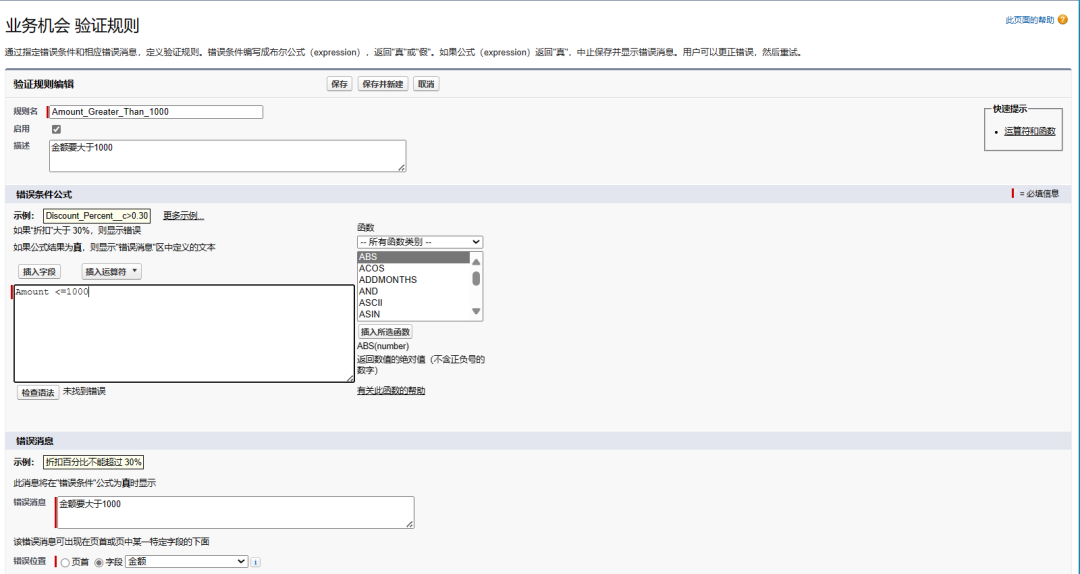Select ABS in the function list
Image resolution: width=1080 pixels, height=574 pixels.
click(x=413, y=257)
